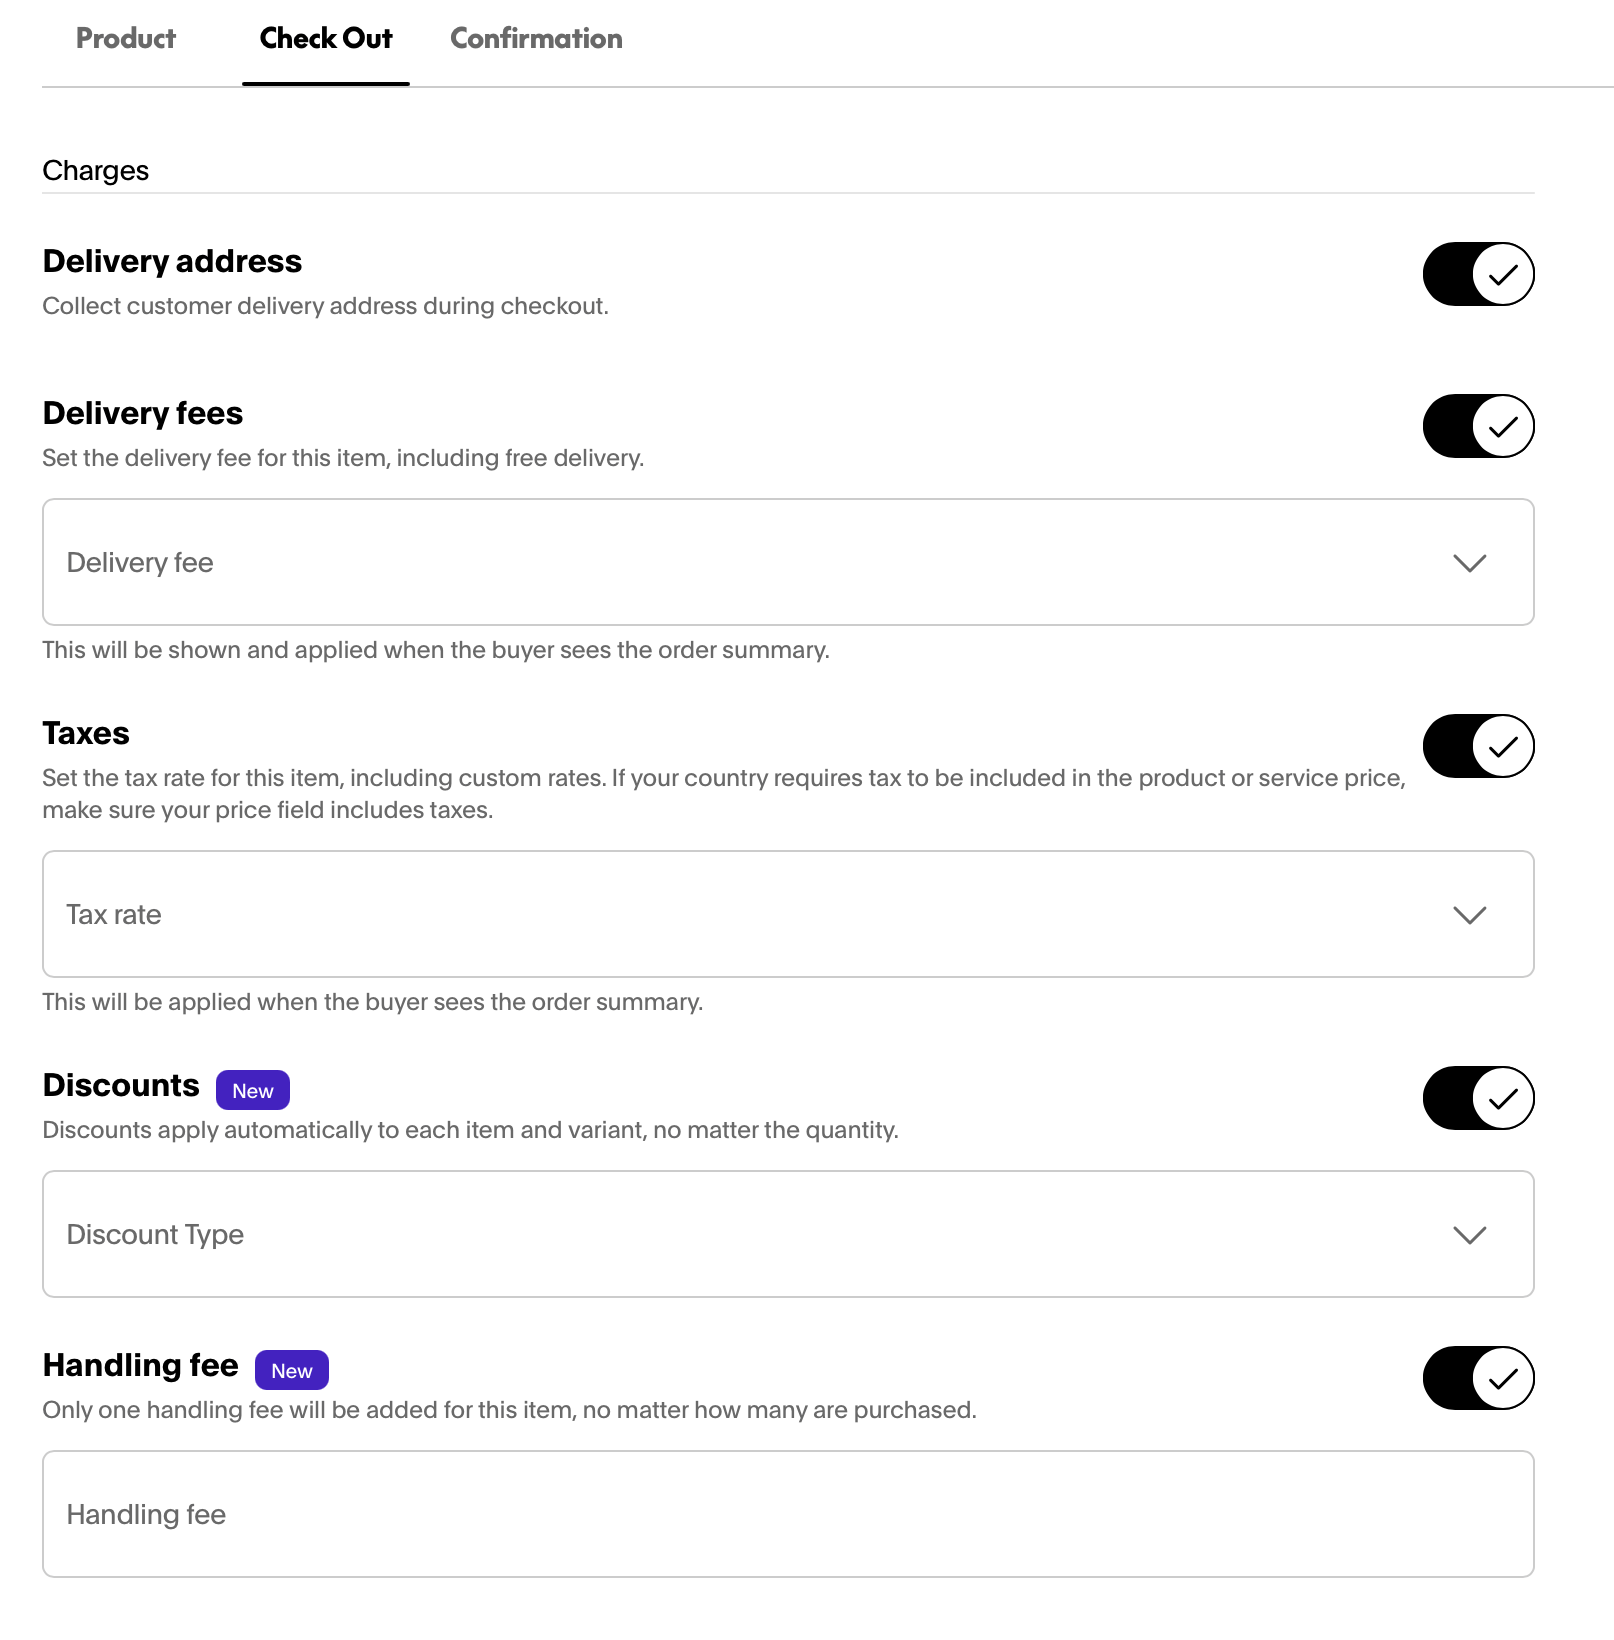Switch off the Discounts toggle
Screen dimensions: 1614x1640
[x=1478, y=1098]
